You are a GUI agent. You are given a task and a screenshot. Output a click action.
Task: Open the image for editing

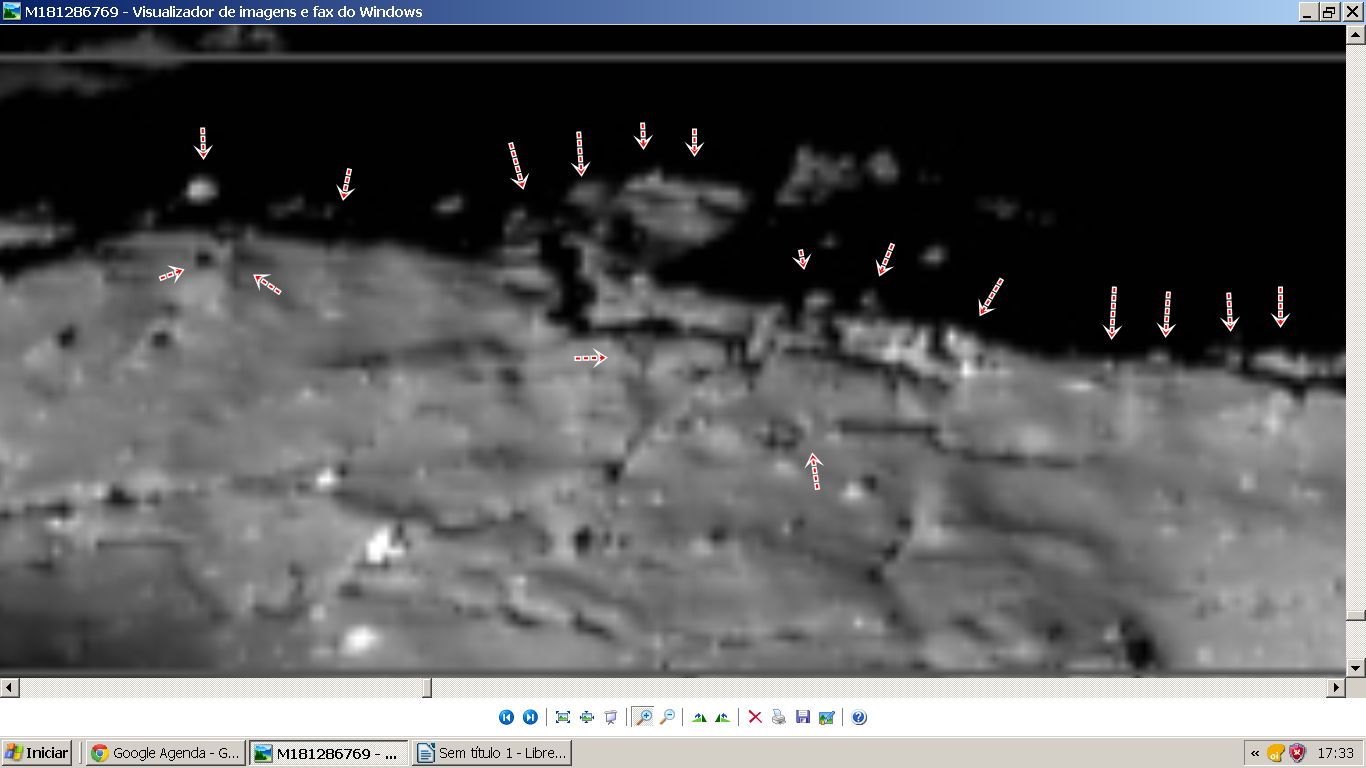(827, 717)
